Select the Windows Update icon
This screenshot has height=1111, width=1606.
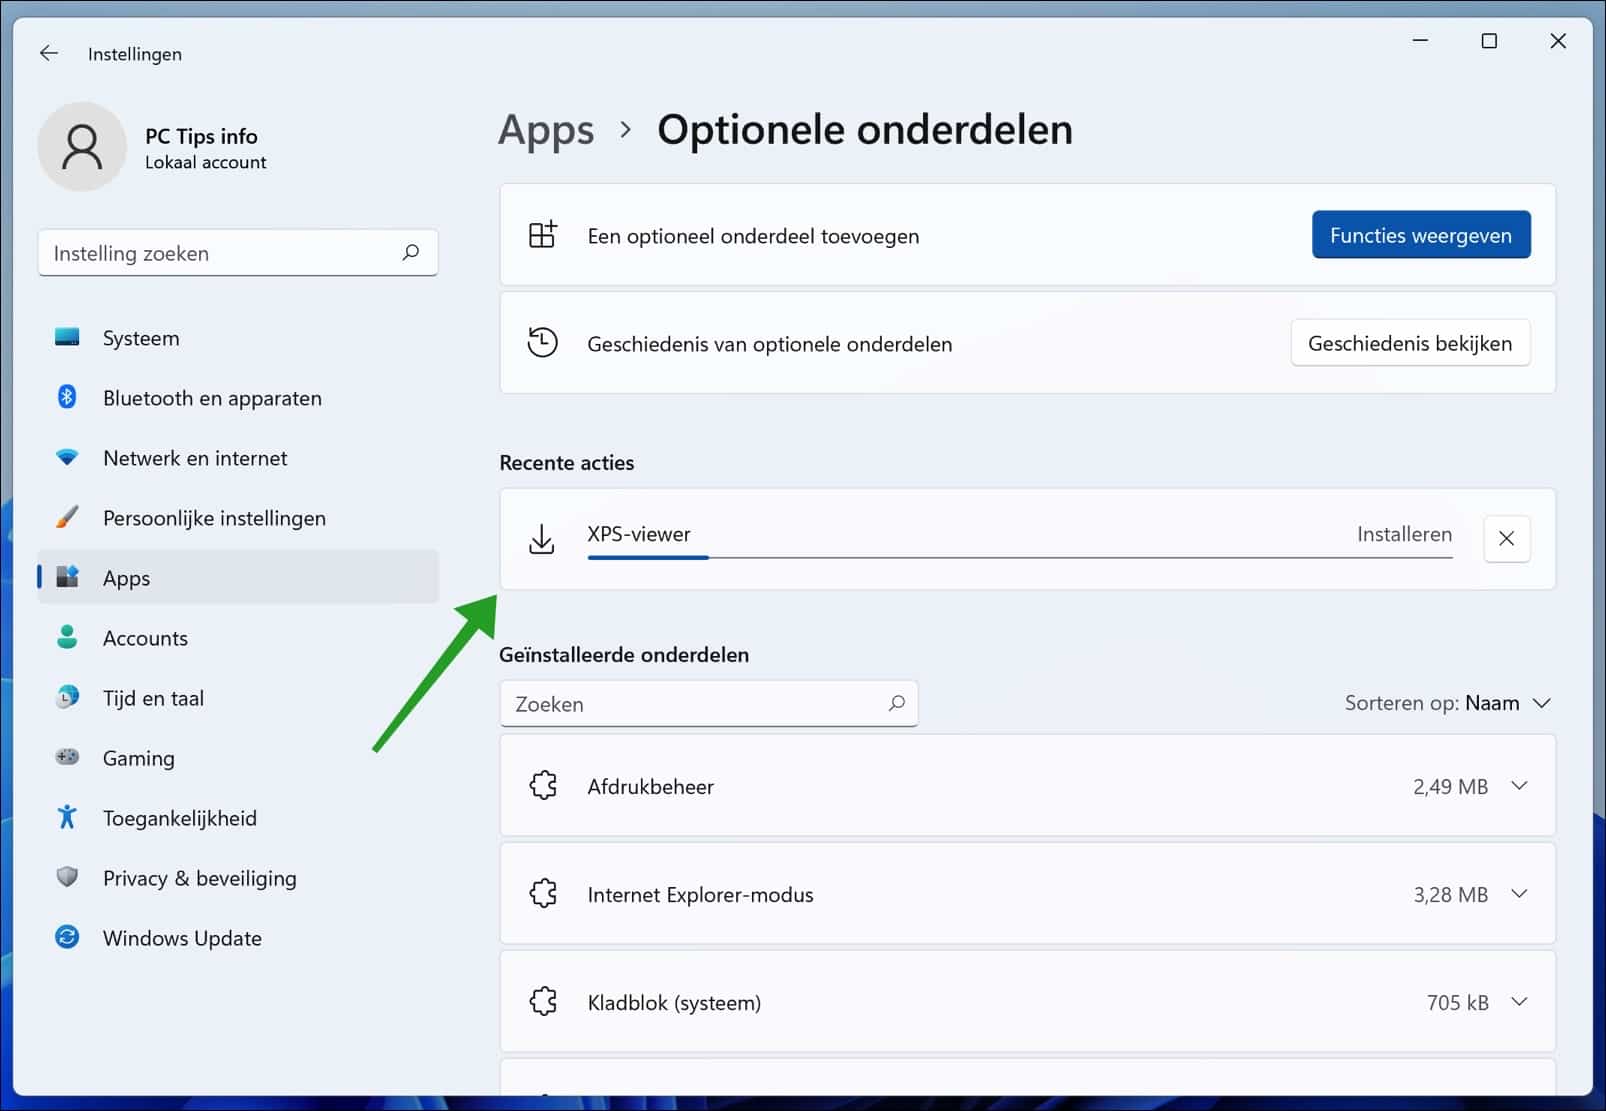66,937
